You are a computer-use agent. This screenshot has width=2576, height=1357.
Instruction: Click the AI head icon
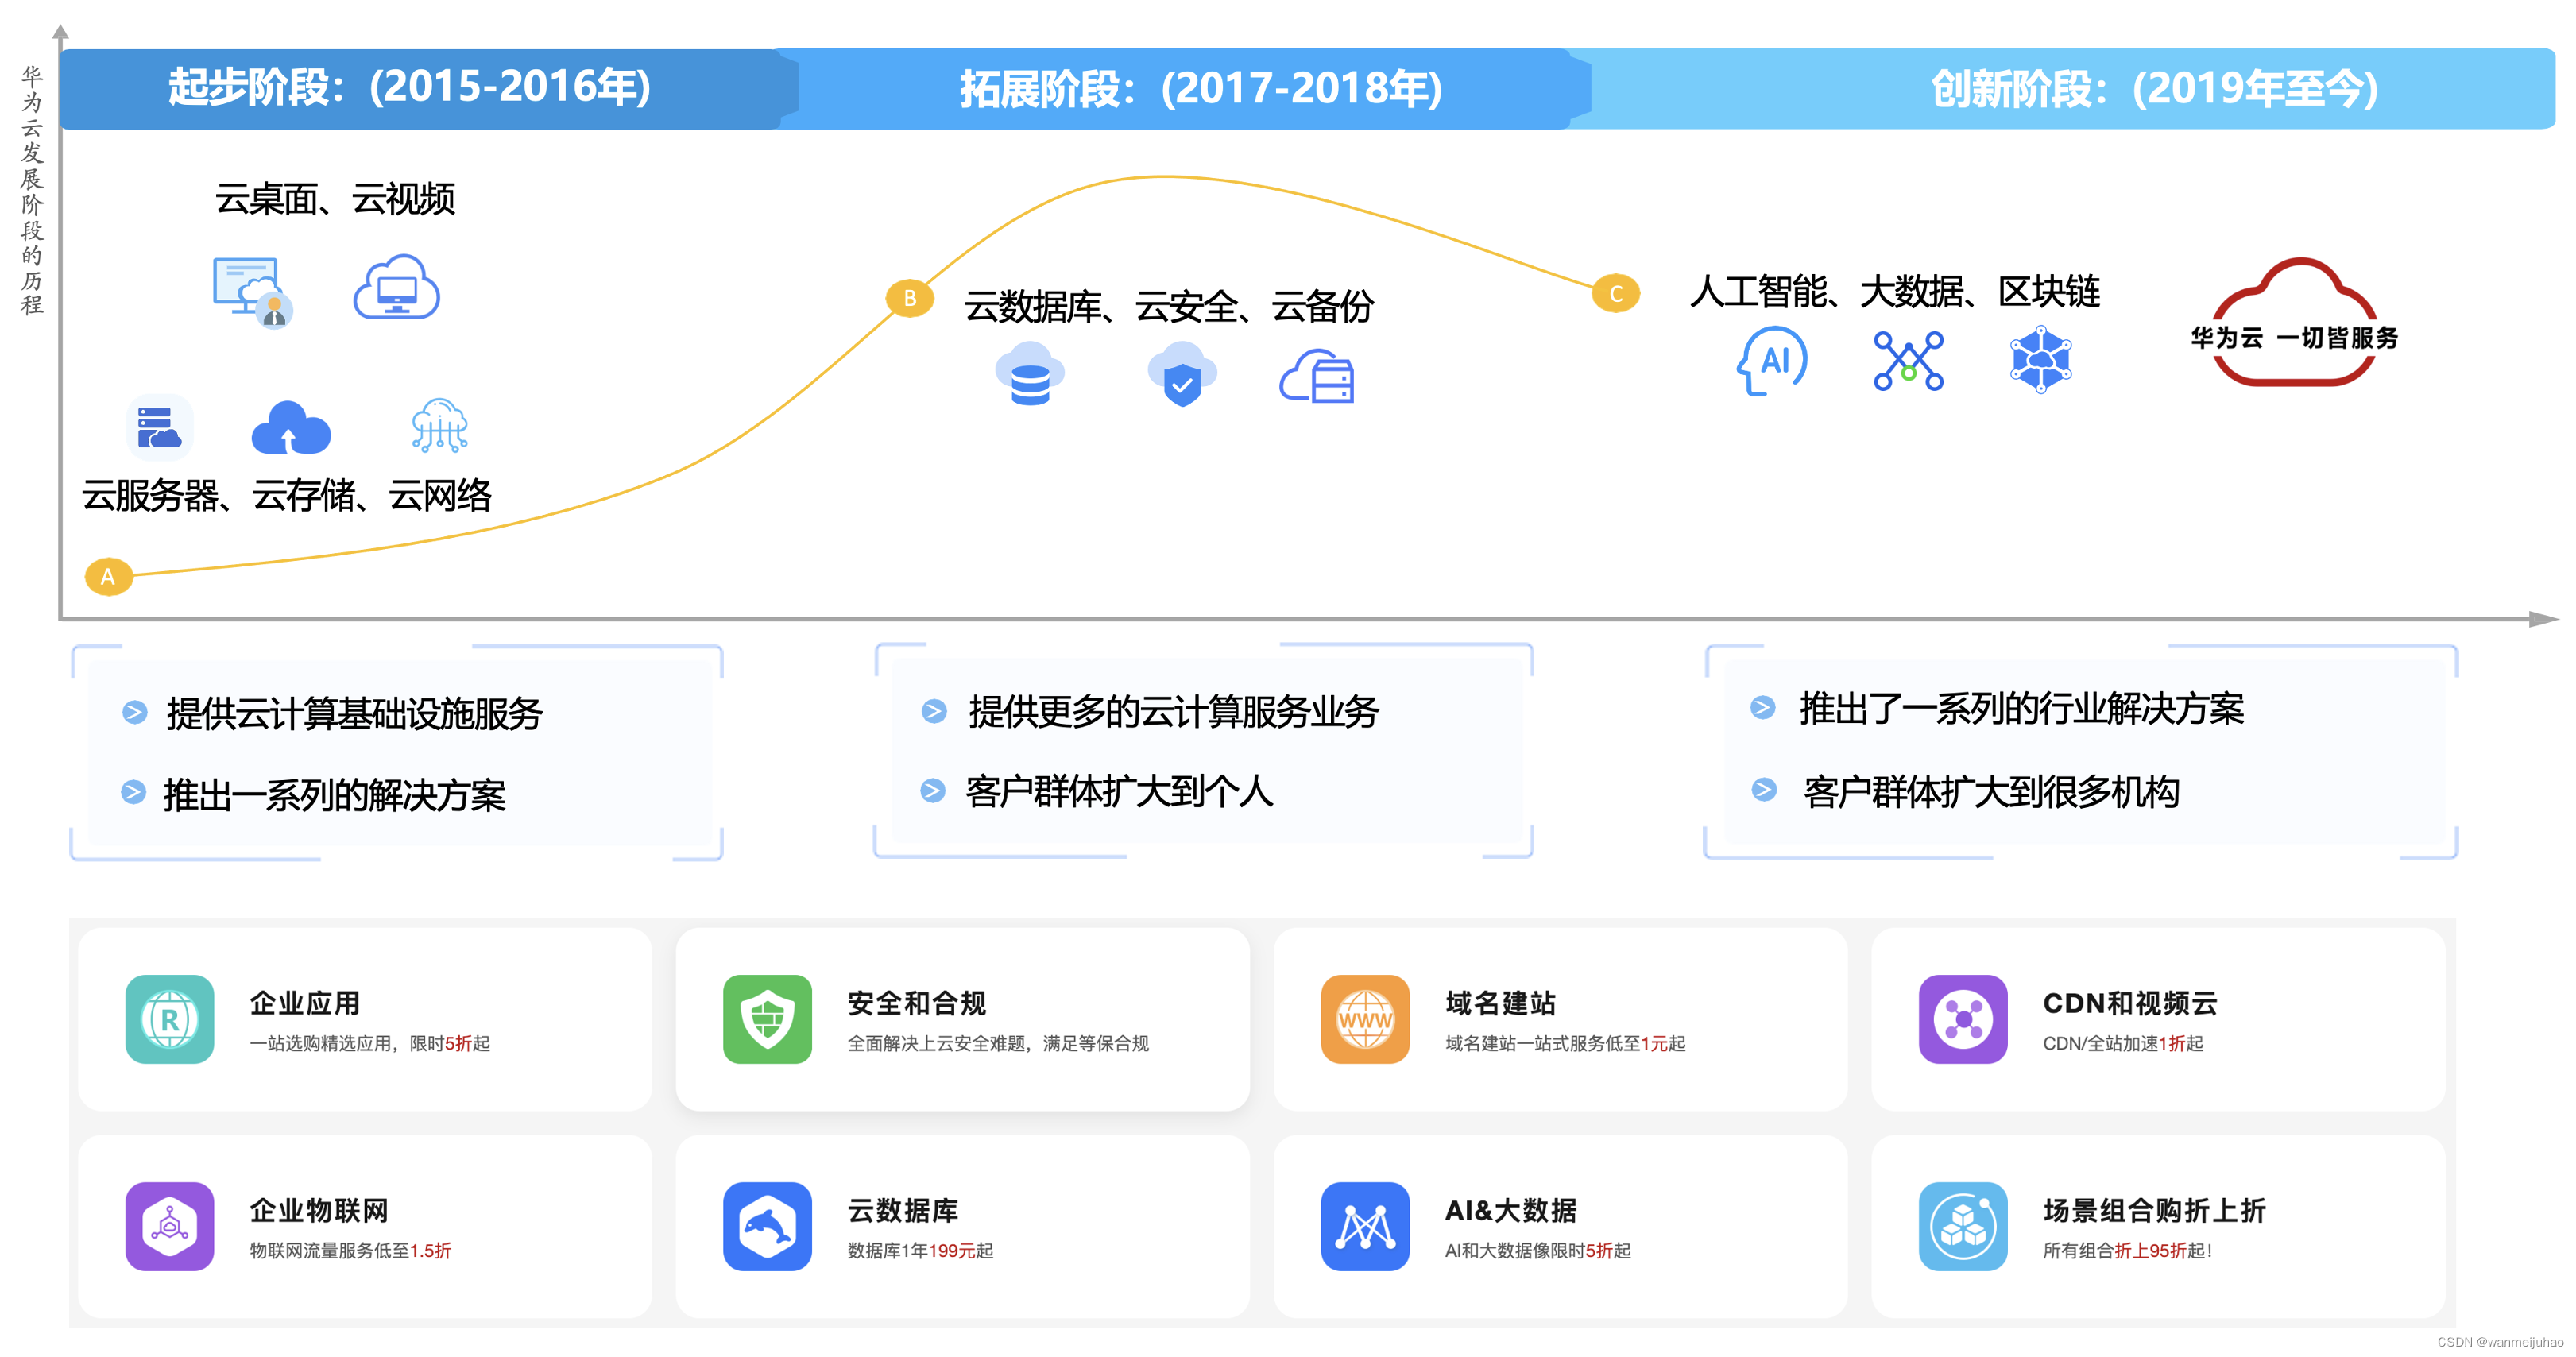tap(1772, 360)
